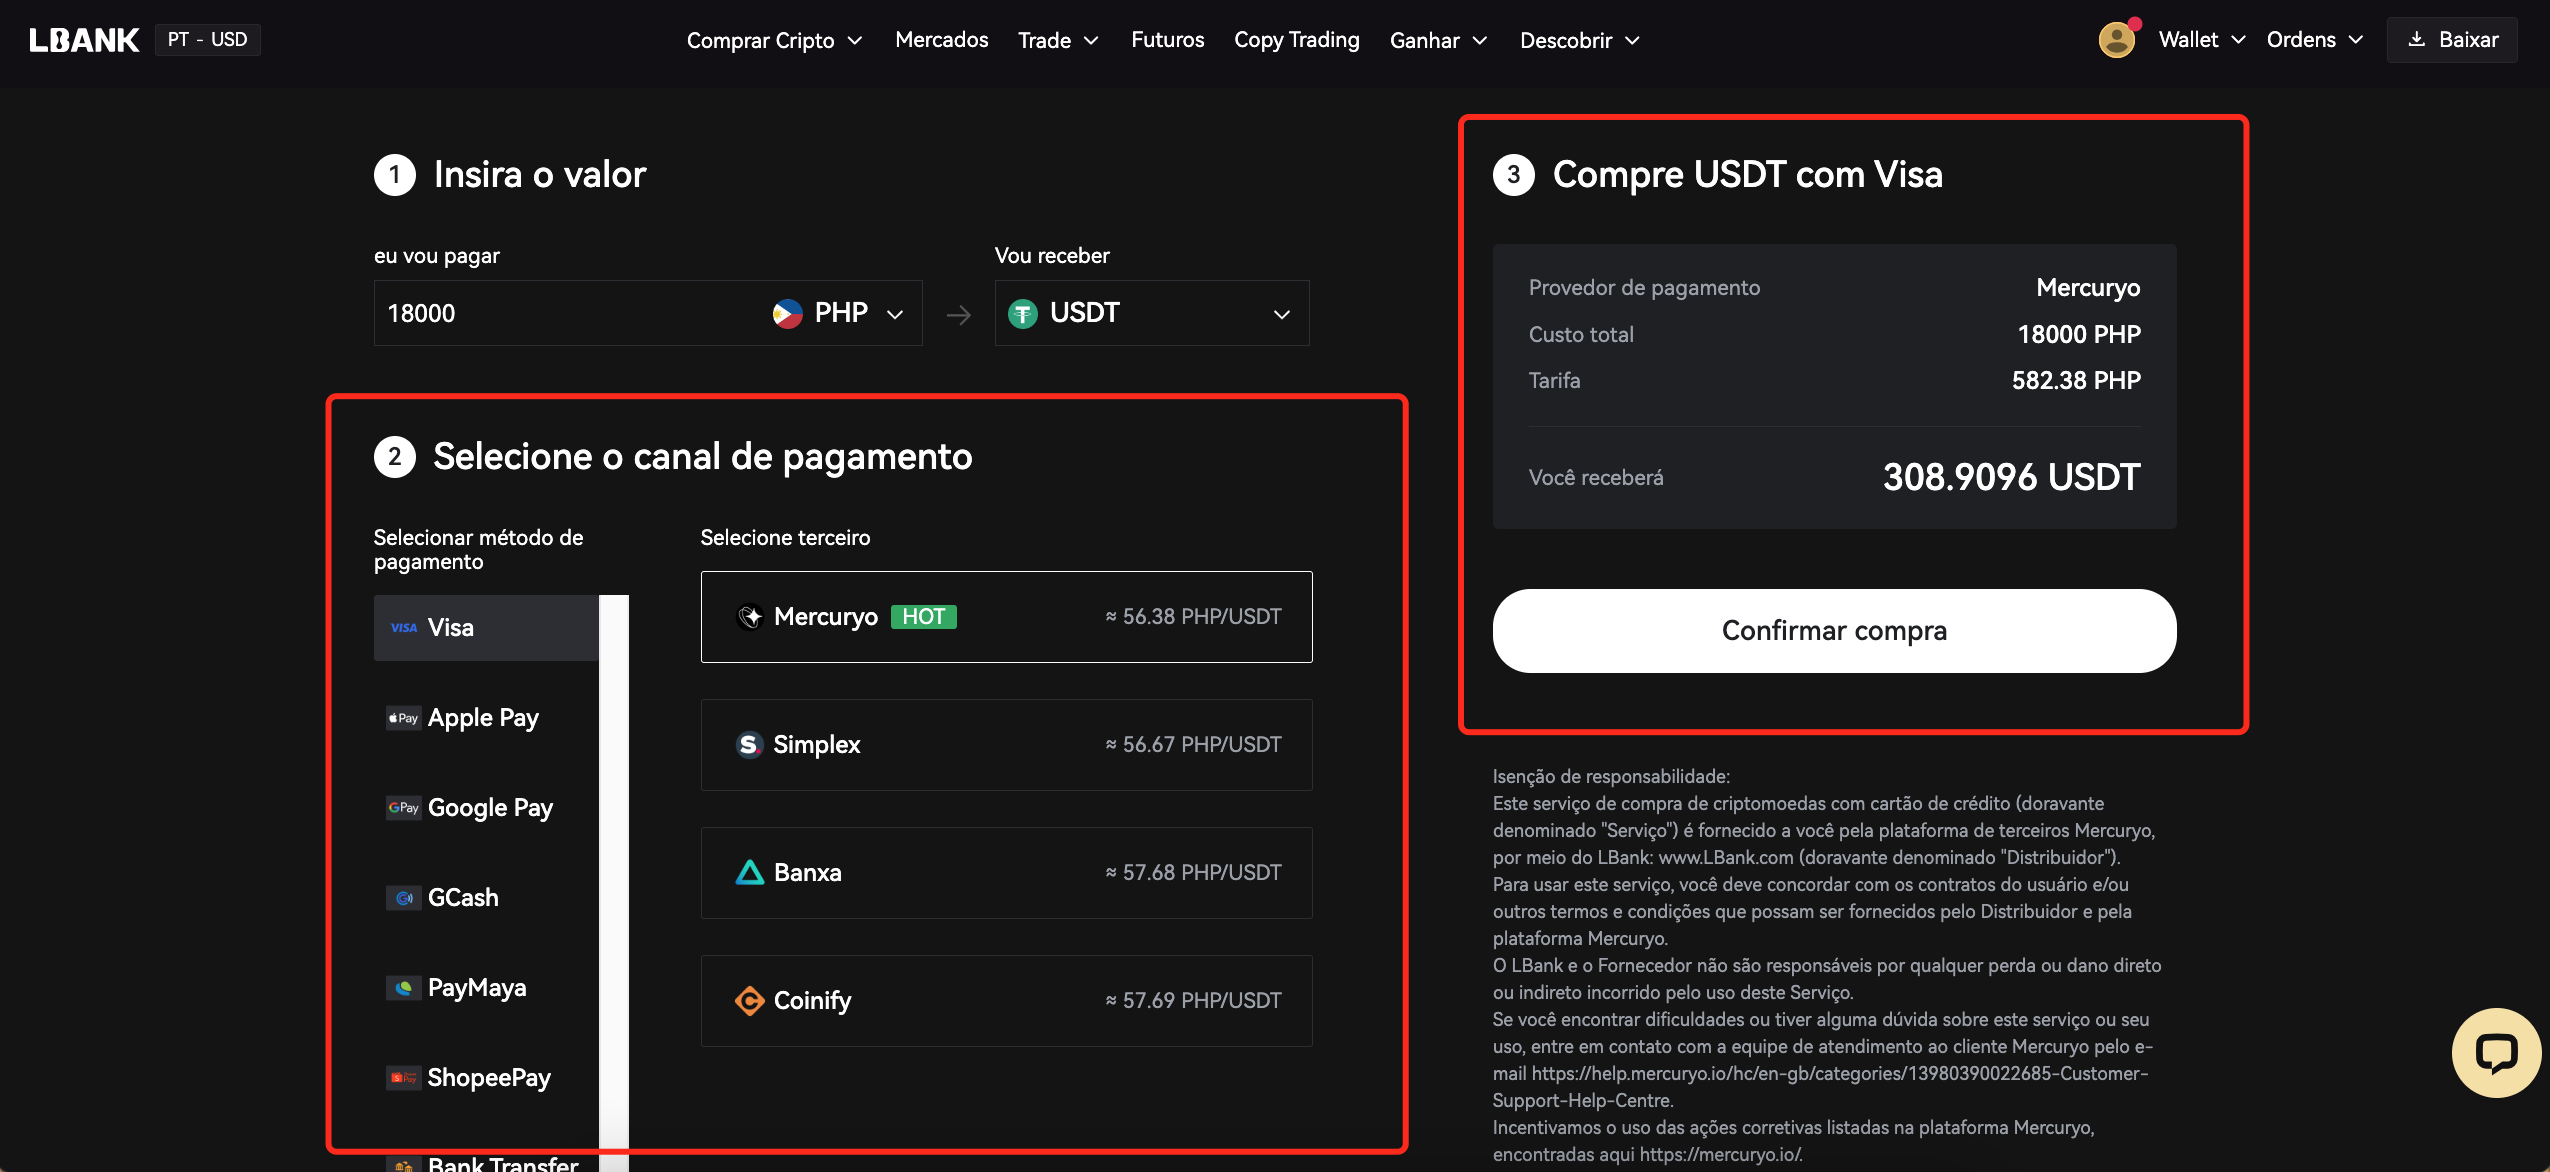Viewport: 2550px width, 1172px height.
Task: Expand the Comprar Cripto menu
Action: click(x=774, y=40)
